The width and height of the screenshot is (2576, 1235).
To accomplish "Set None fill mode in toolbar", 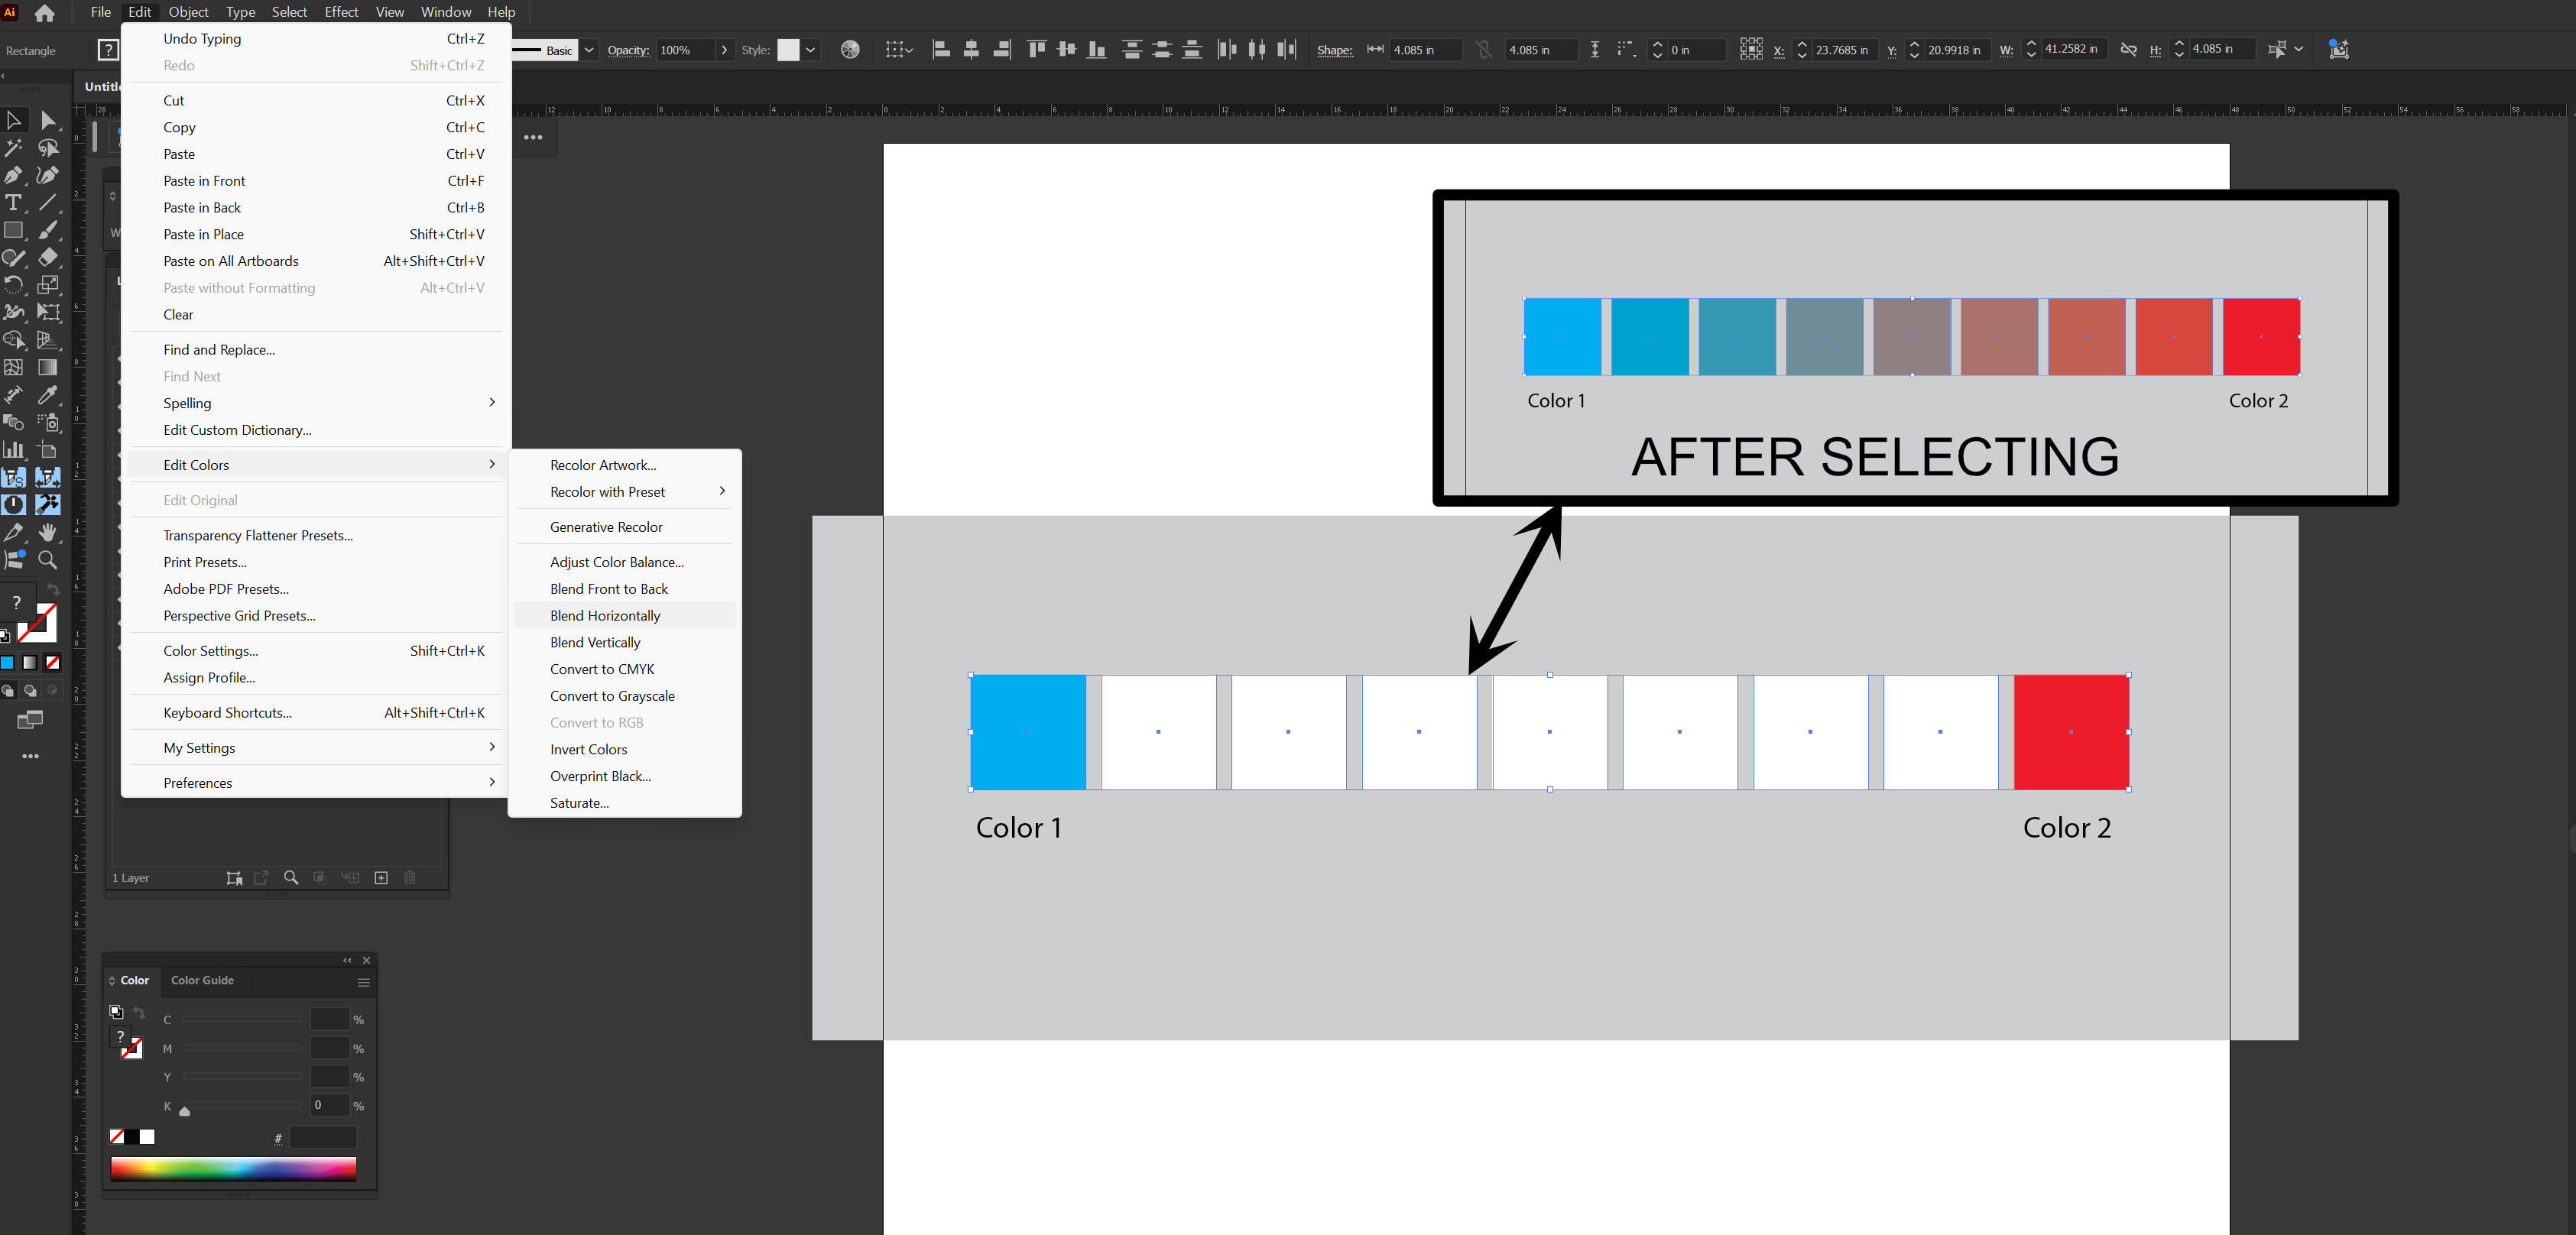I will click(53, 662).
